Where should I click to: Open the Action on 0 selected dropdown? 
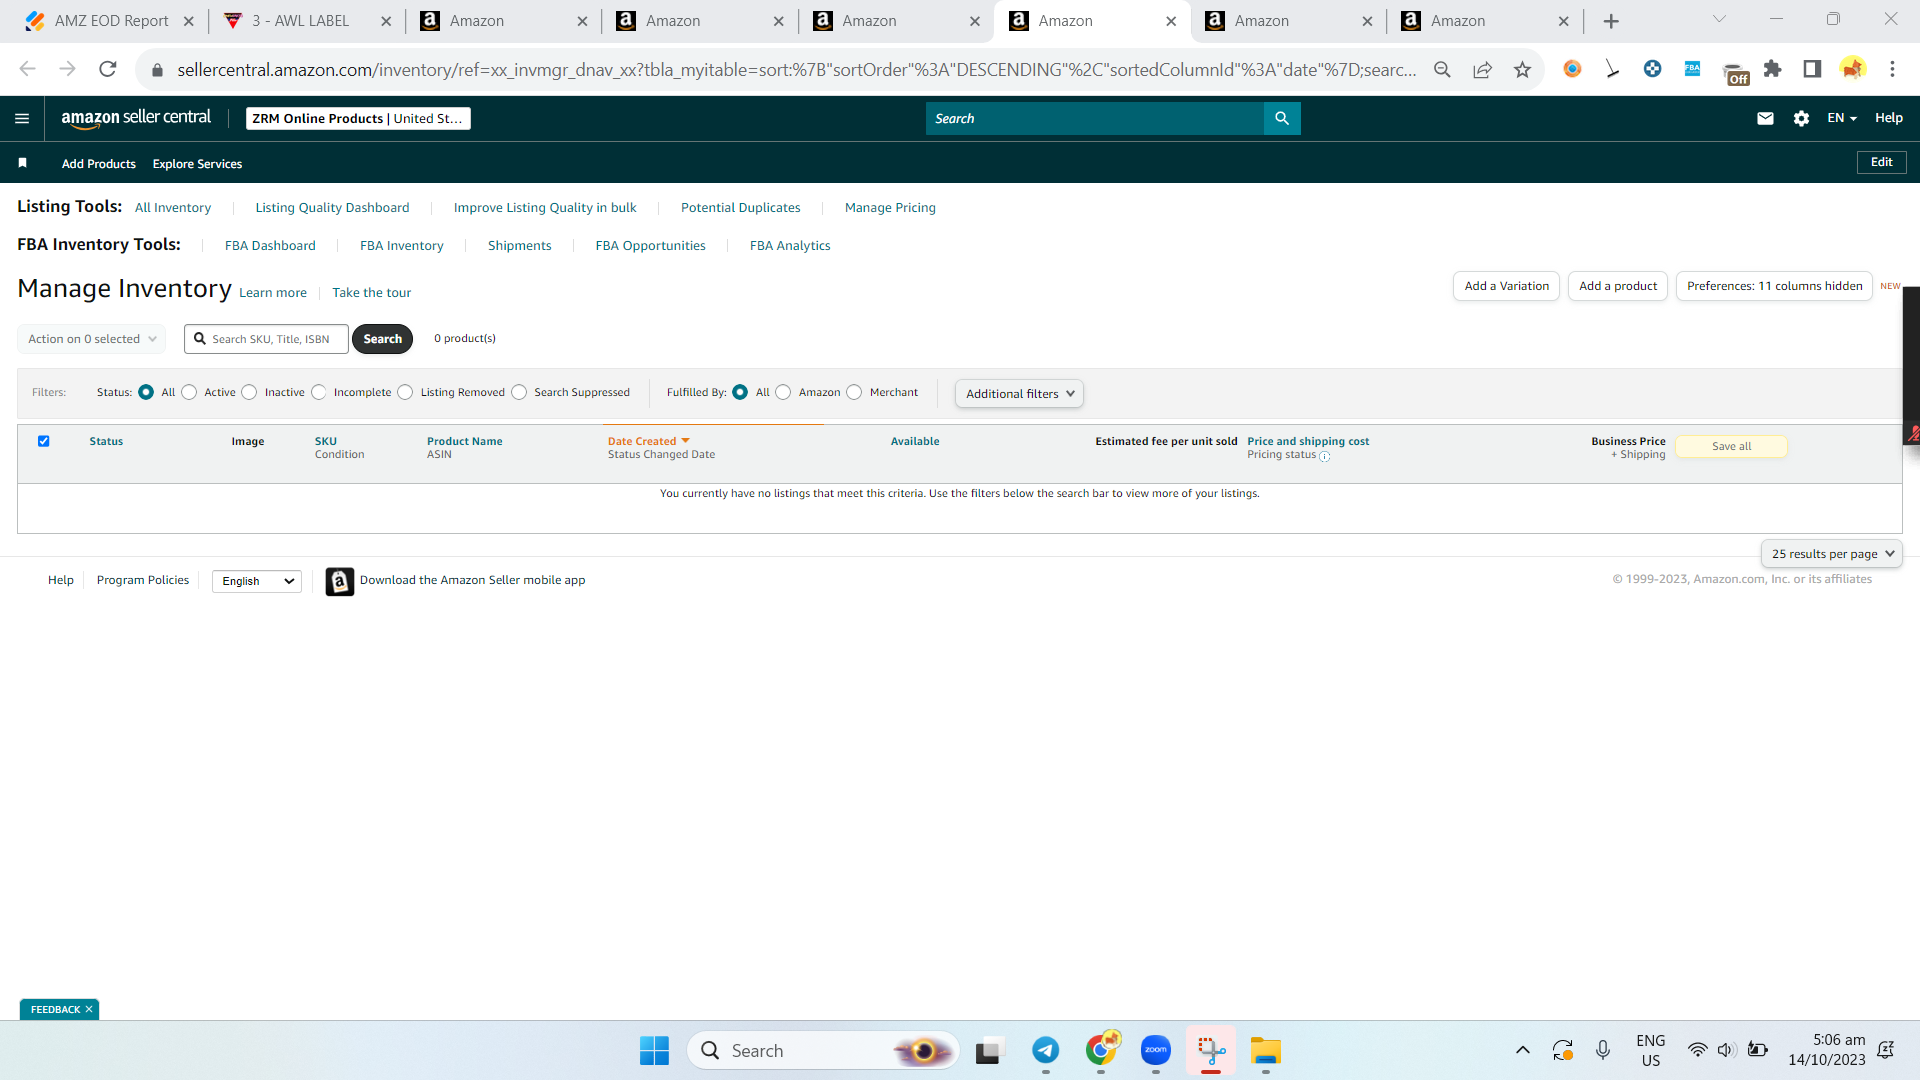point(92,339)
